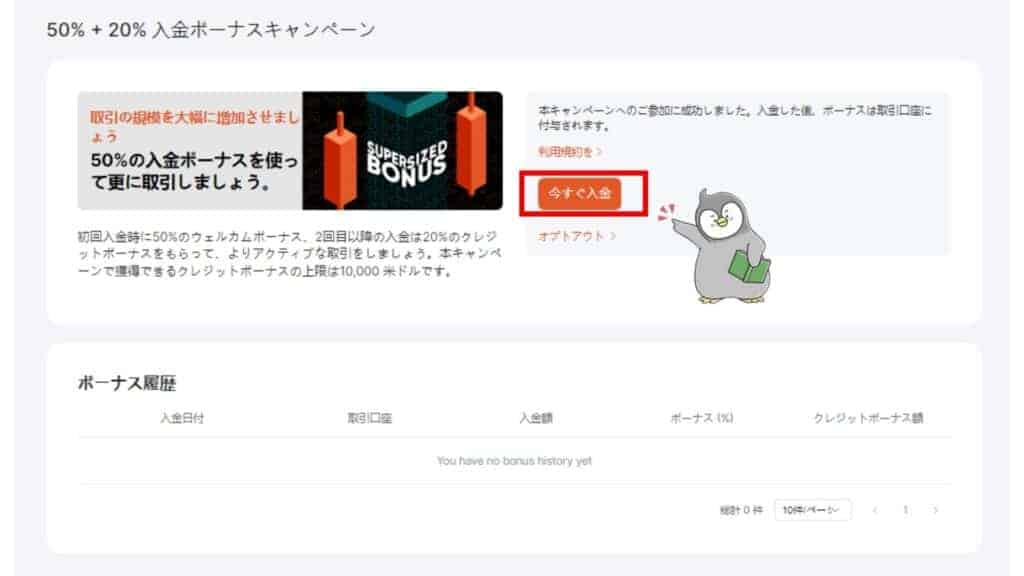
Task: Click the 入金額 column header
Action: [x=536, y=418]
